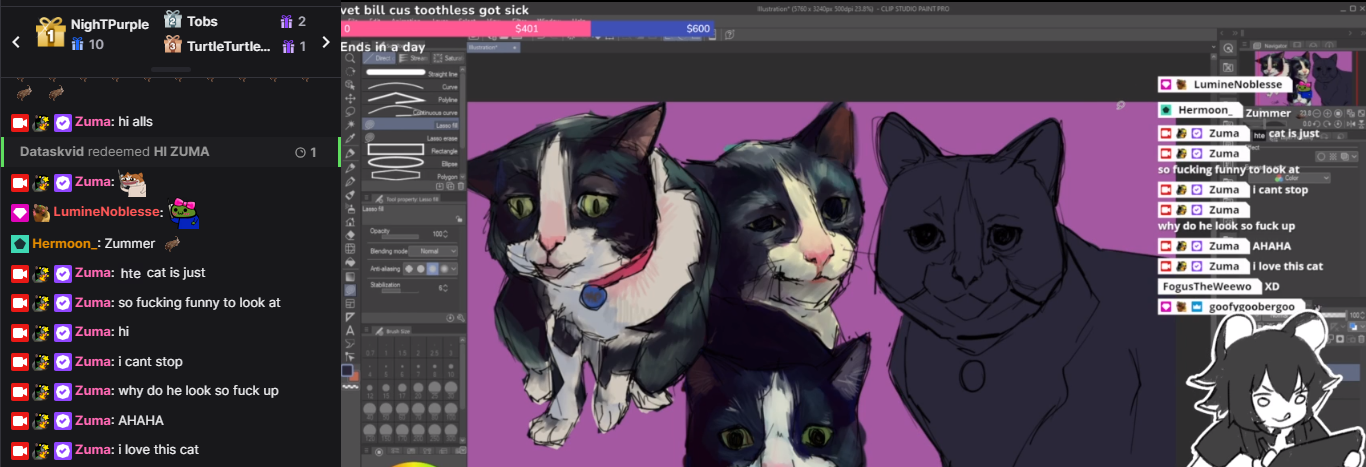Select the Ellipse sub tool
This screenshot has width=1366, height=467.
pos(412,163)
